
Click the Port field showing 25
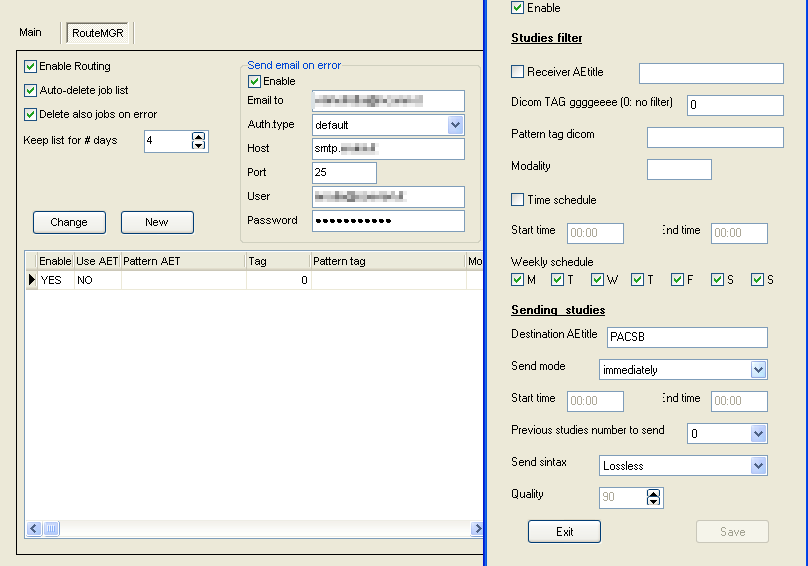pos(344,173)
